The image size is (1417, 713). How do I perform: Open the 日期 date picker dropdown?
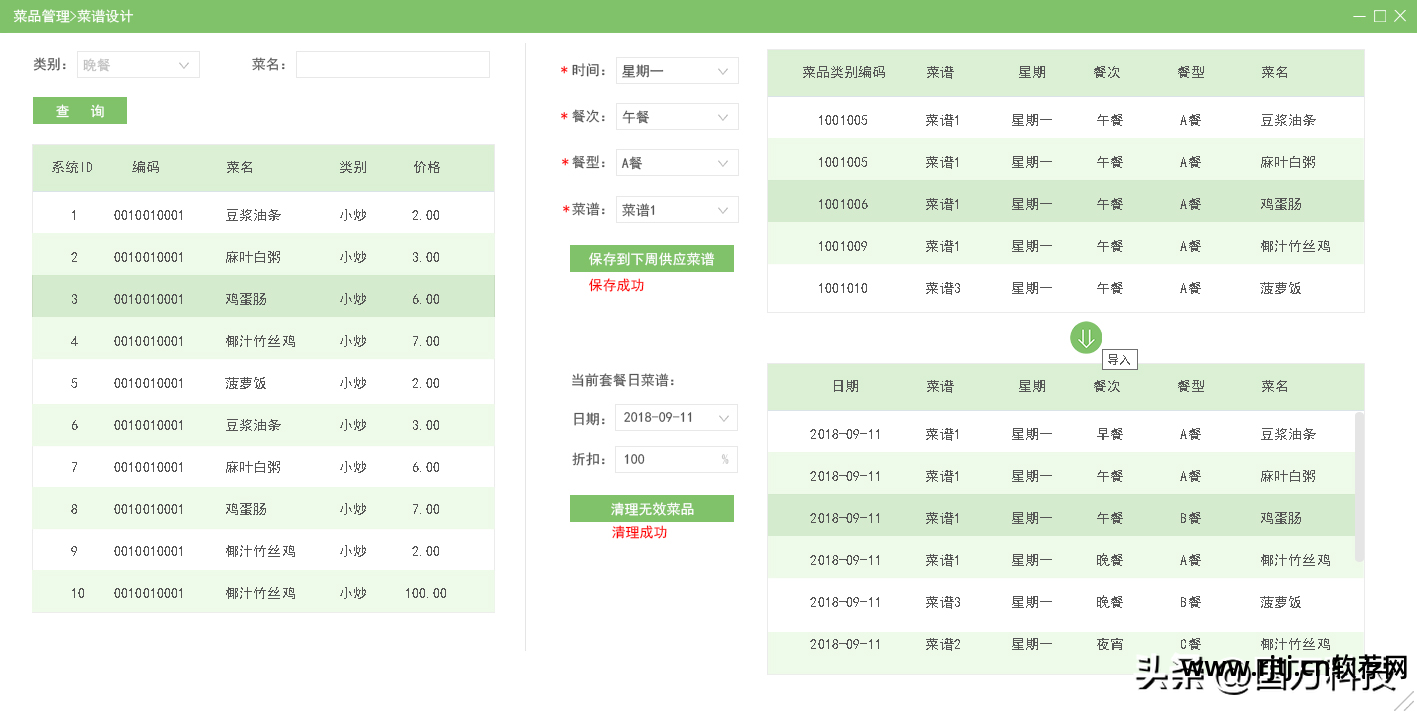(677, 417)
